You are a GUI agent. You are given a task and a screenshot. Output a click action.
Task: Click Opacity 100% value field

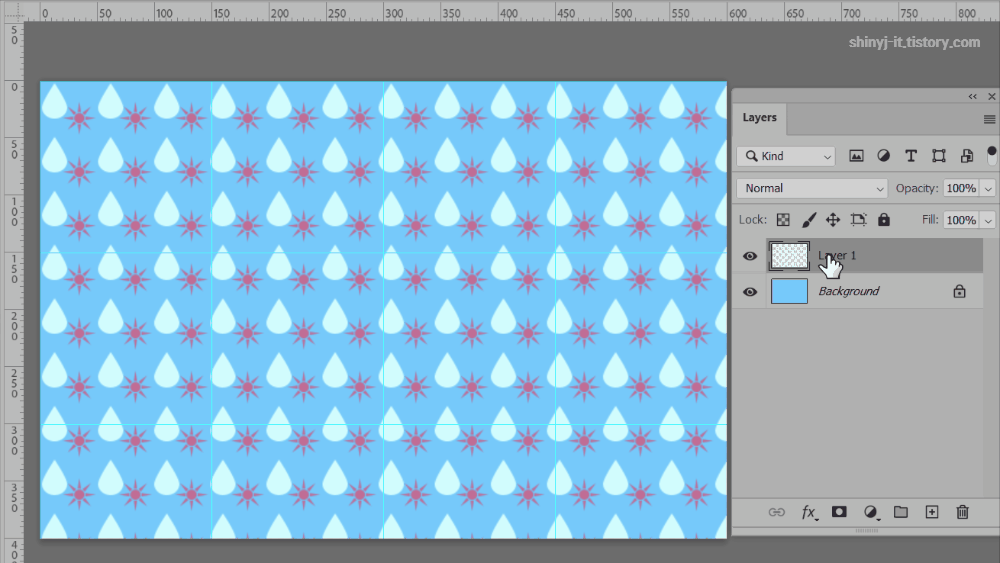pos(961,188)
